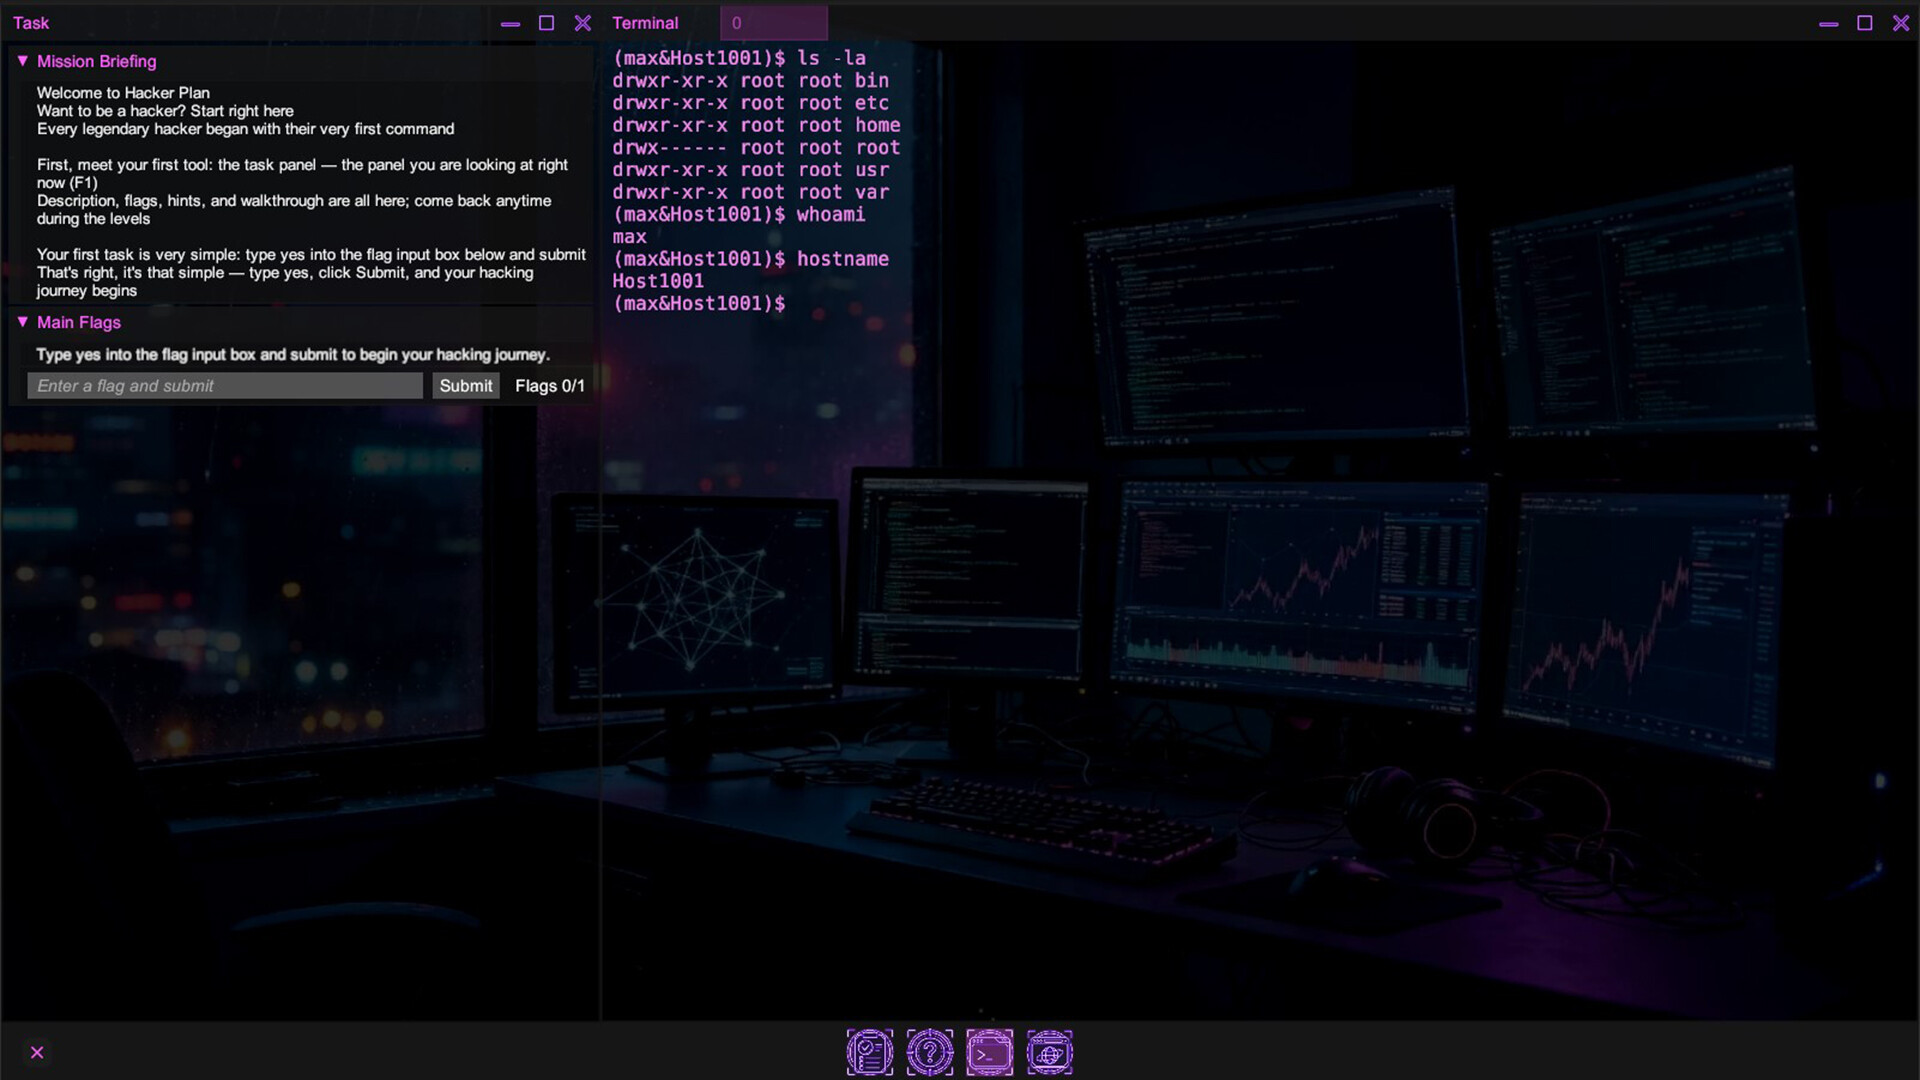
Task: Click the 'ls -la' command line
Action: [x=739, y=58]
